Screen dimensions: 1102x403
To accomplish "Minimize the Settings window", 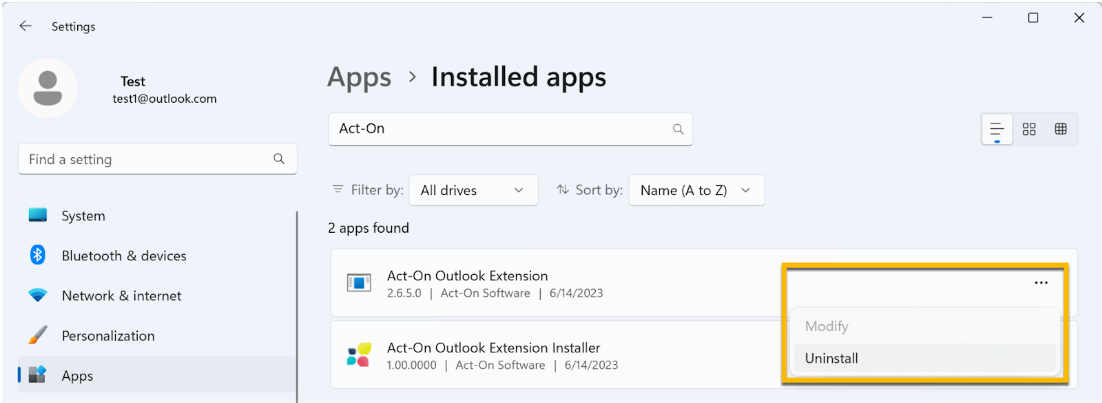I will click(986, 18).
